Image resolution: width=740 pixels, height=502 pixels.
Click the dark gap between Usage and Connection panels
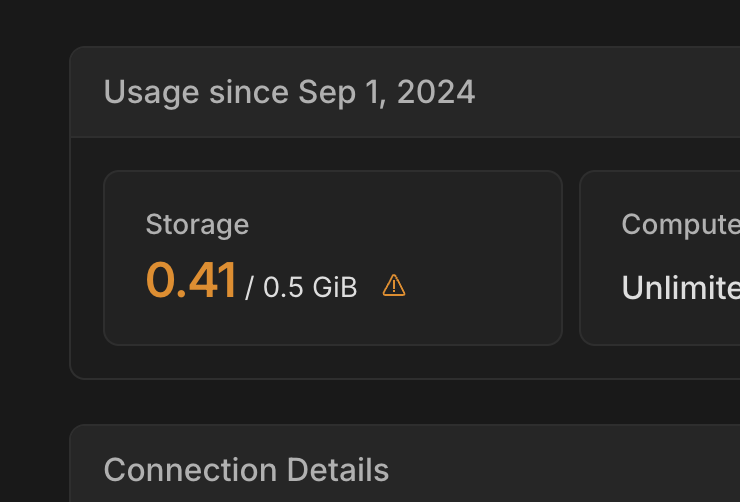[400, 402]
